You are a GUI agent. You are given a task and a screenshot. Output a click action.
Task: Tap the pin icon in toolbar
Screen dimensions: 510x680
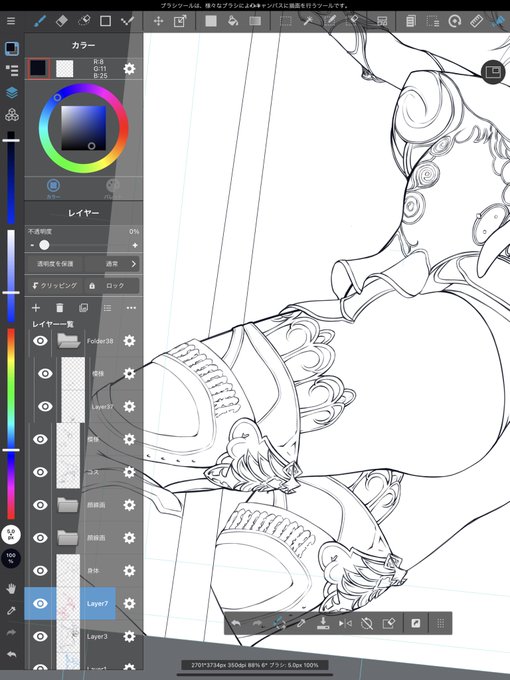(499, 21)
